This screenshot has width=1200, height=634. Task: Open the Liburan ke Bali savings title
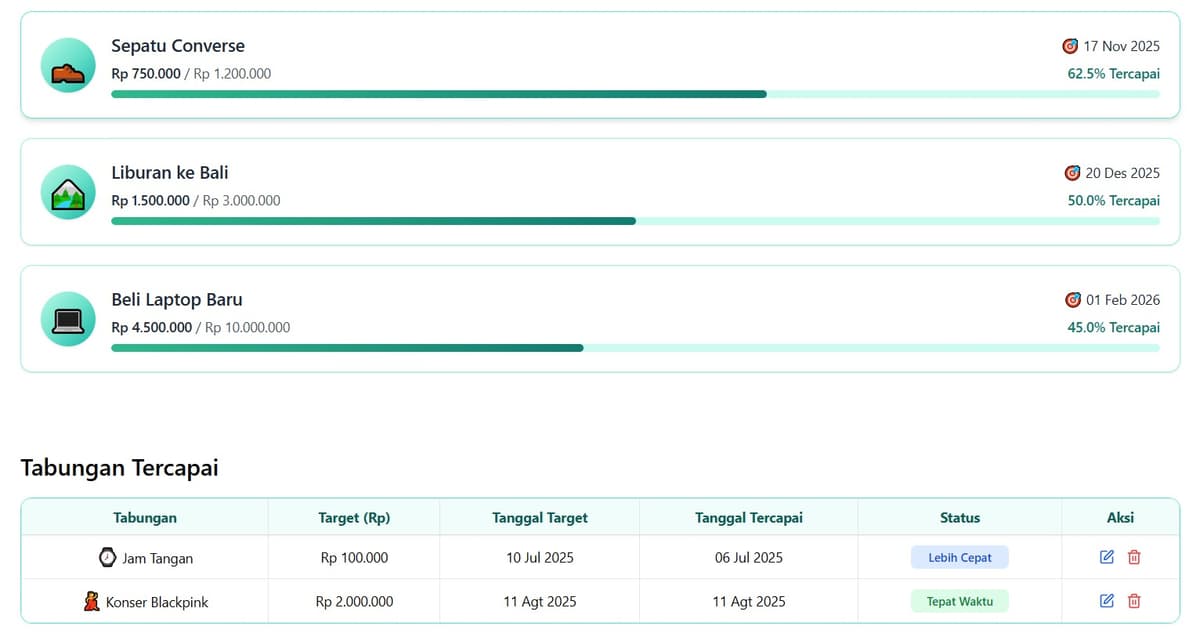tap(170, 172)
